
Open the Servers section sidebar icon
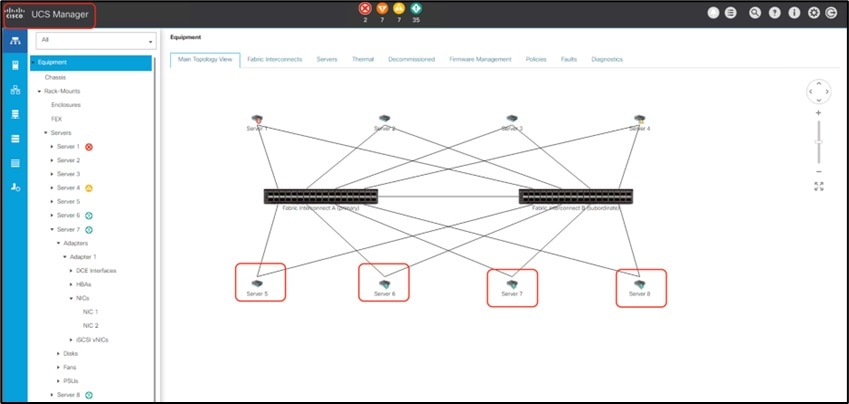click(x=15, y=66)
